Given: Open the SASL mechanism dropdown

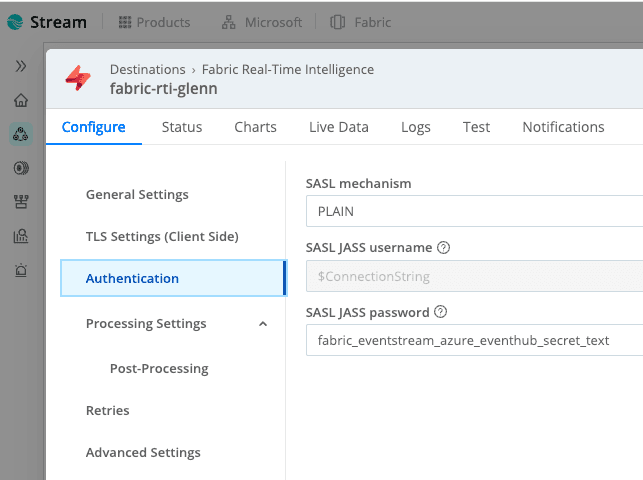Looking at the screenshot, I should 474,212.
